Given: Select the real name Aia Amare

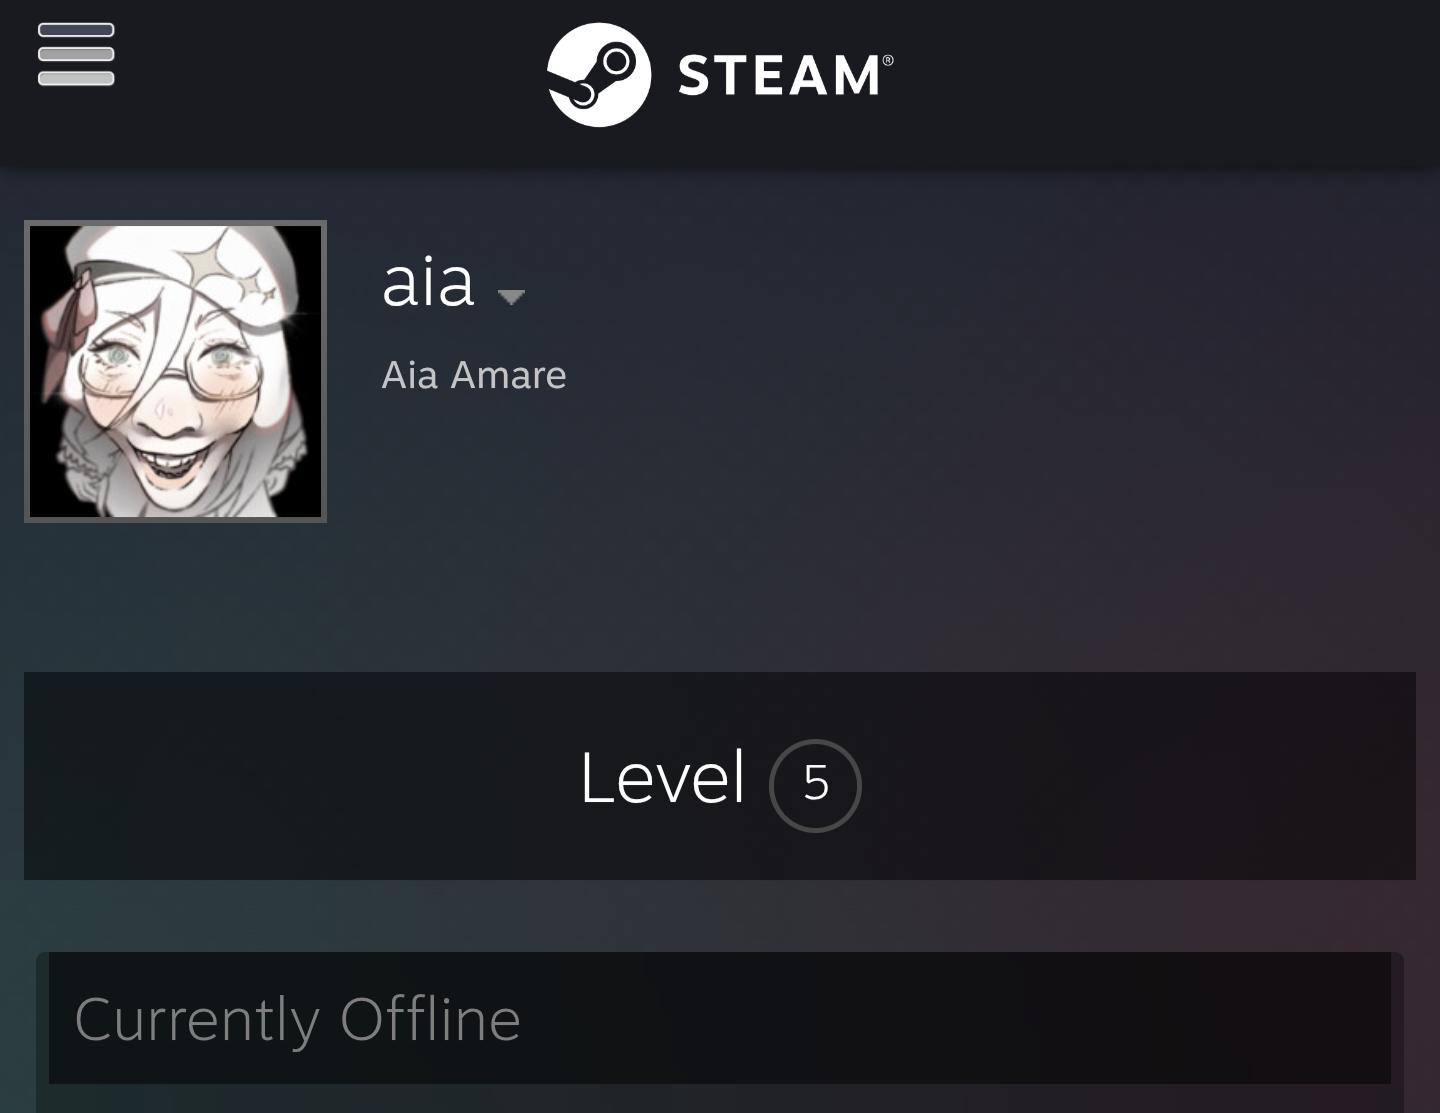Looking at the screenshot, I should point(474,375).
